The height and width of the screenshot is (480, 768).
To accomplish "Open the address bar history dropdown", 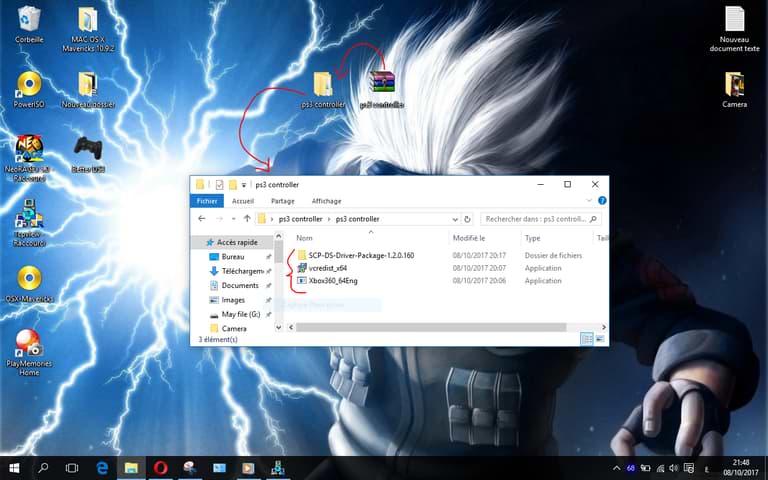I will click(x=455, y=219).
